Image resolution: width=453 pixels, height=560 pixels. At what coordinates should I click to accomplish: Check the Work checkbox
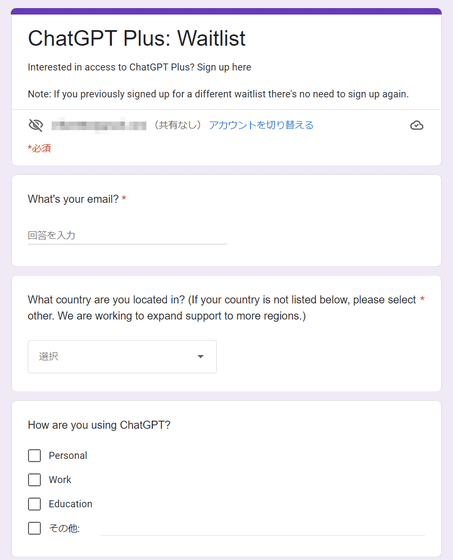click(x=34, y=480)
